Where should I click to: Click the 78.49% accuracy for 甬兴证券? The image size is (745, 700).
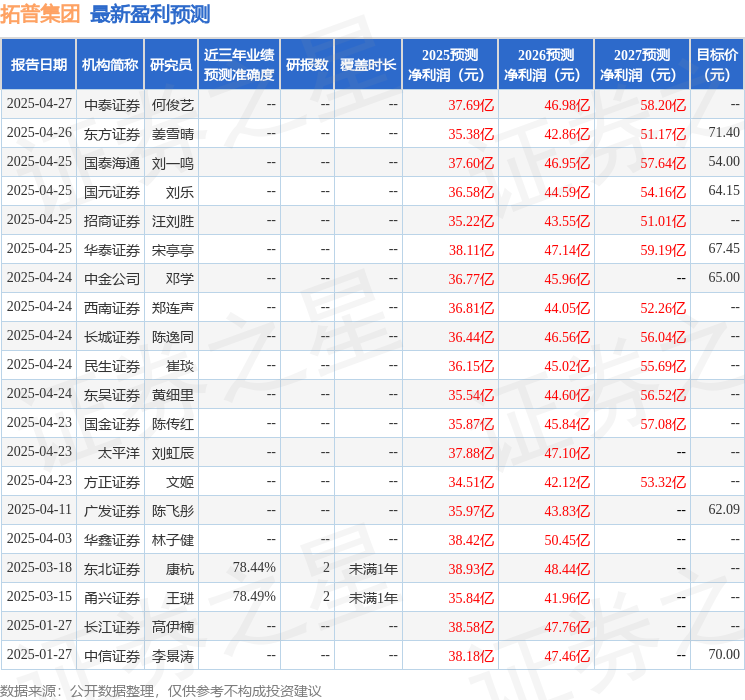coord(254,597)
